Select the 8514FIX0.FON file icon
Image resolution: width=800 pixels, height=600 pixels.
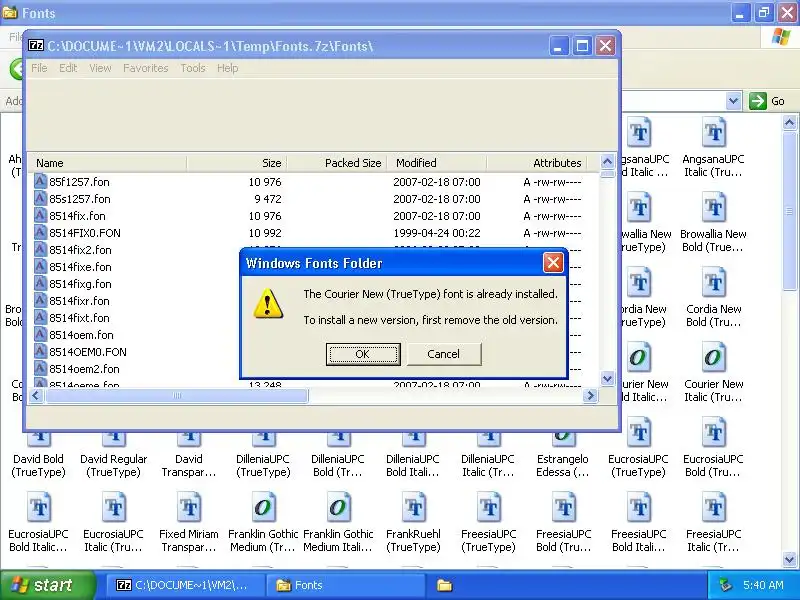click(40, 233)
